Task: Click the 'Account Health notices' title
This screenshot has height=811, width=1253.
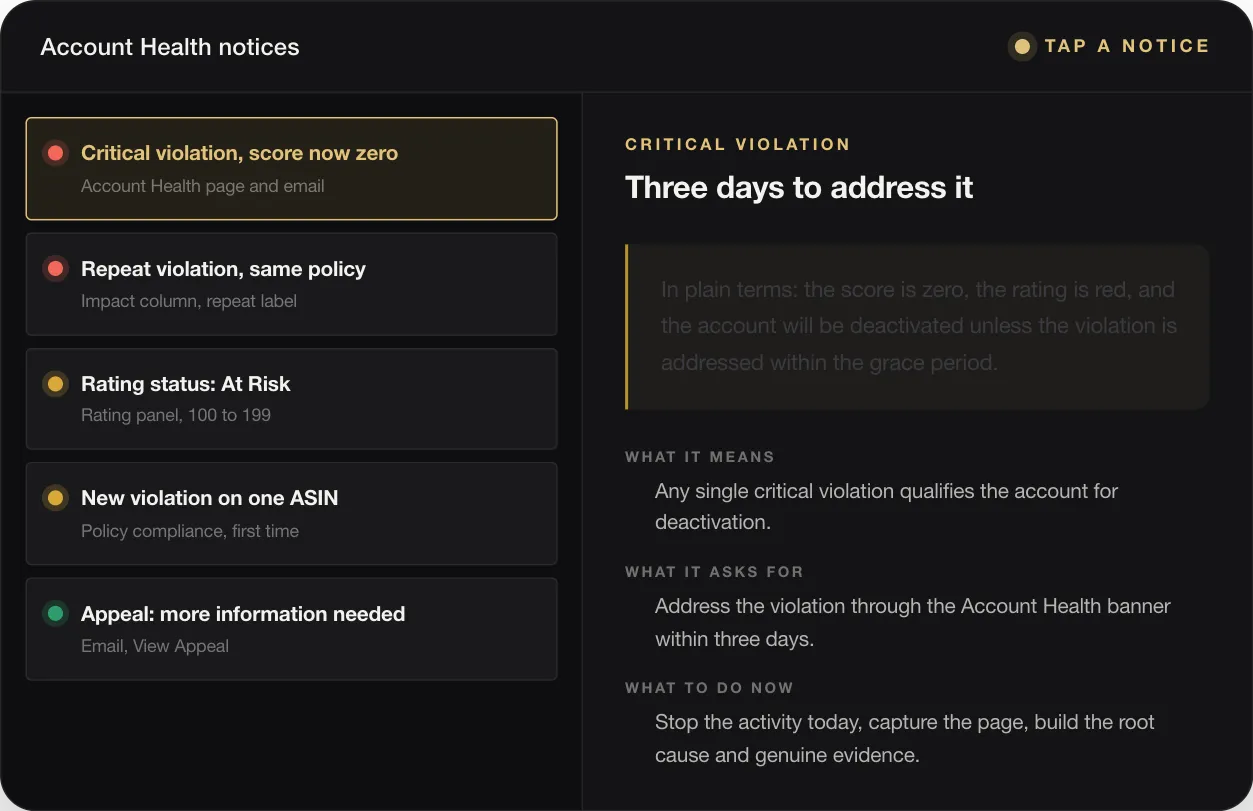Action: pos(170,47)
